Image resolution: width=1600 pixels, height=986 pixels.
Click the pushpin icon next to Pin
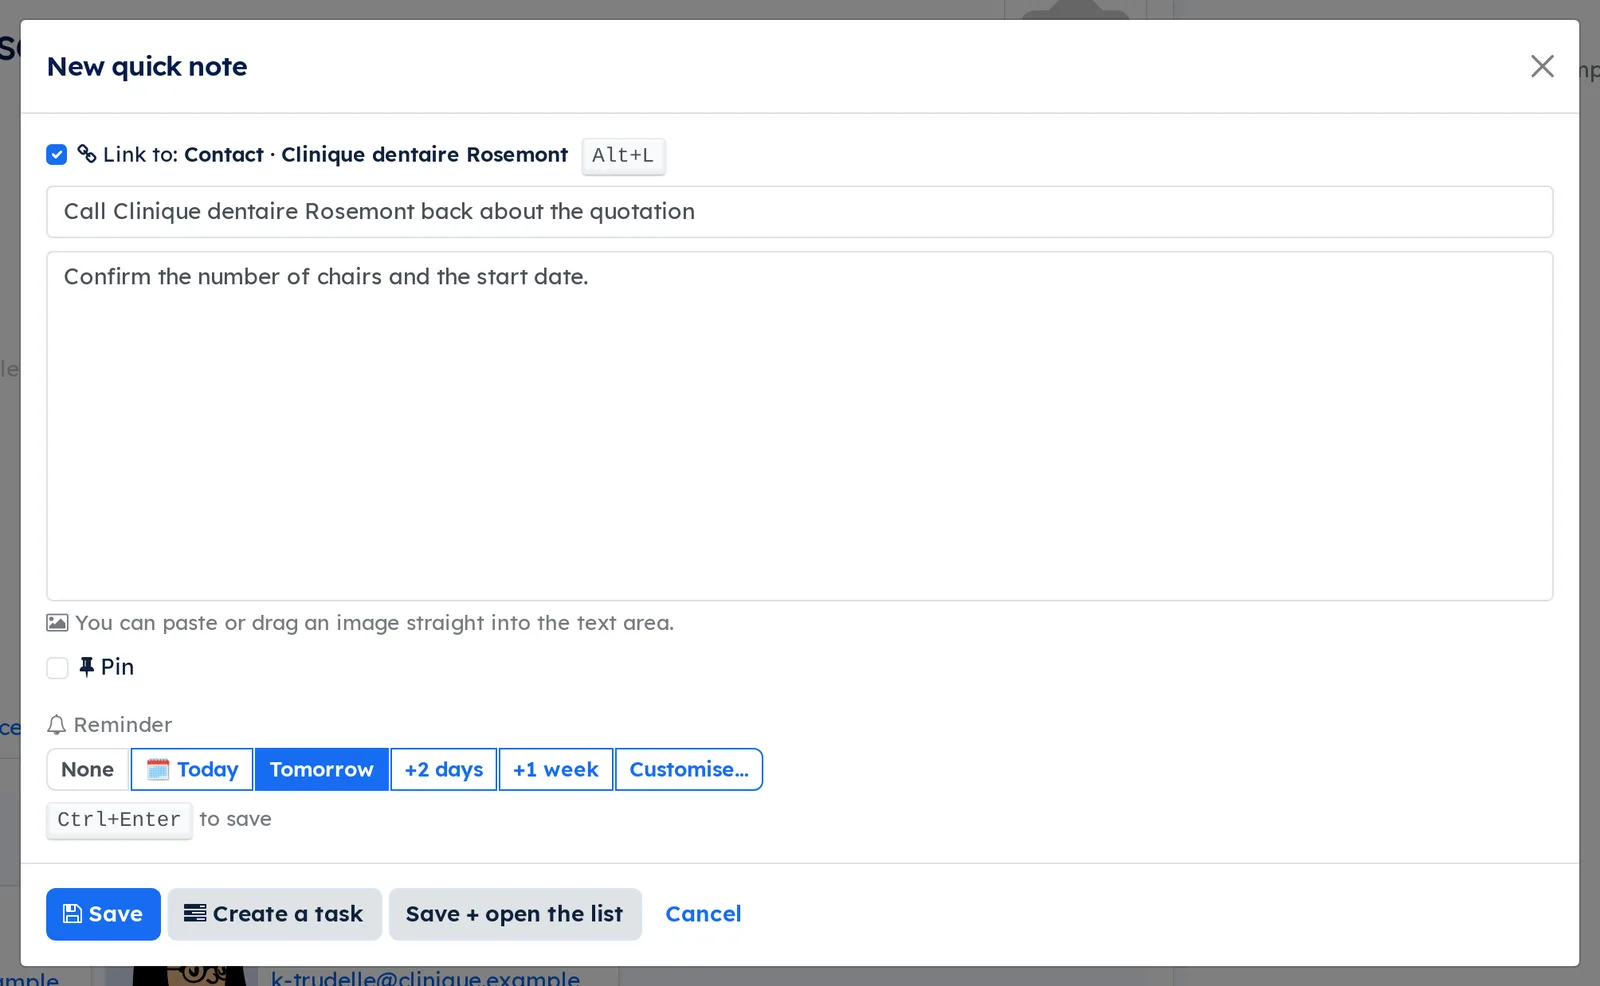point(87,667)
